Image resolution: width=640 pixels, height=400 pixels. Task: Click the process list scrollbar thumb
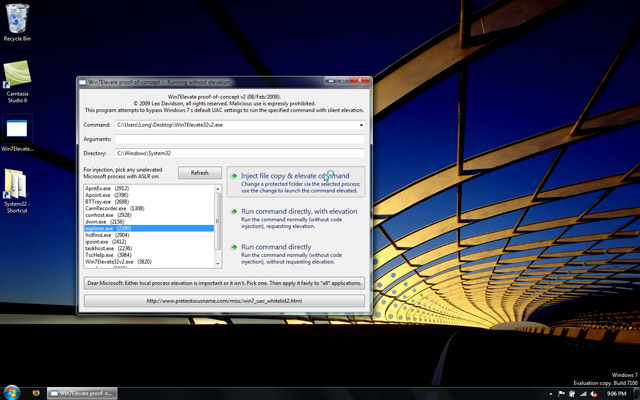[218, 221]
